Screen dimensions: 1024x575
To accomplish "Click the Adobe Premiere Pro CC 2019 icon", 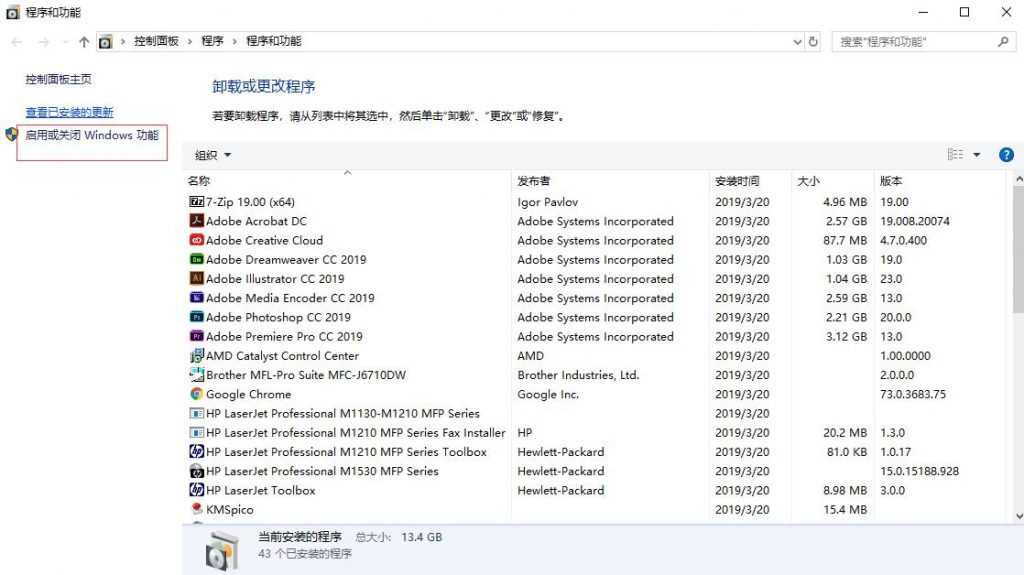I will coord(197,337).
